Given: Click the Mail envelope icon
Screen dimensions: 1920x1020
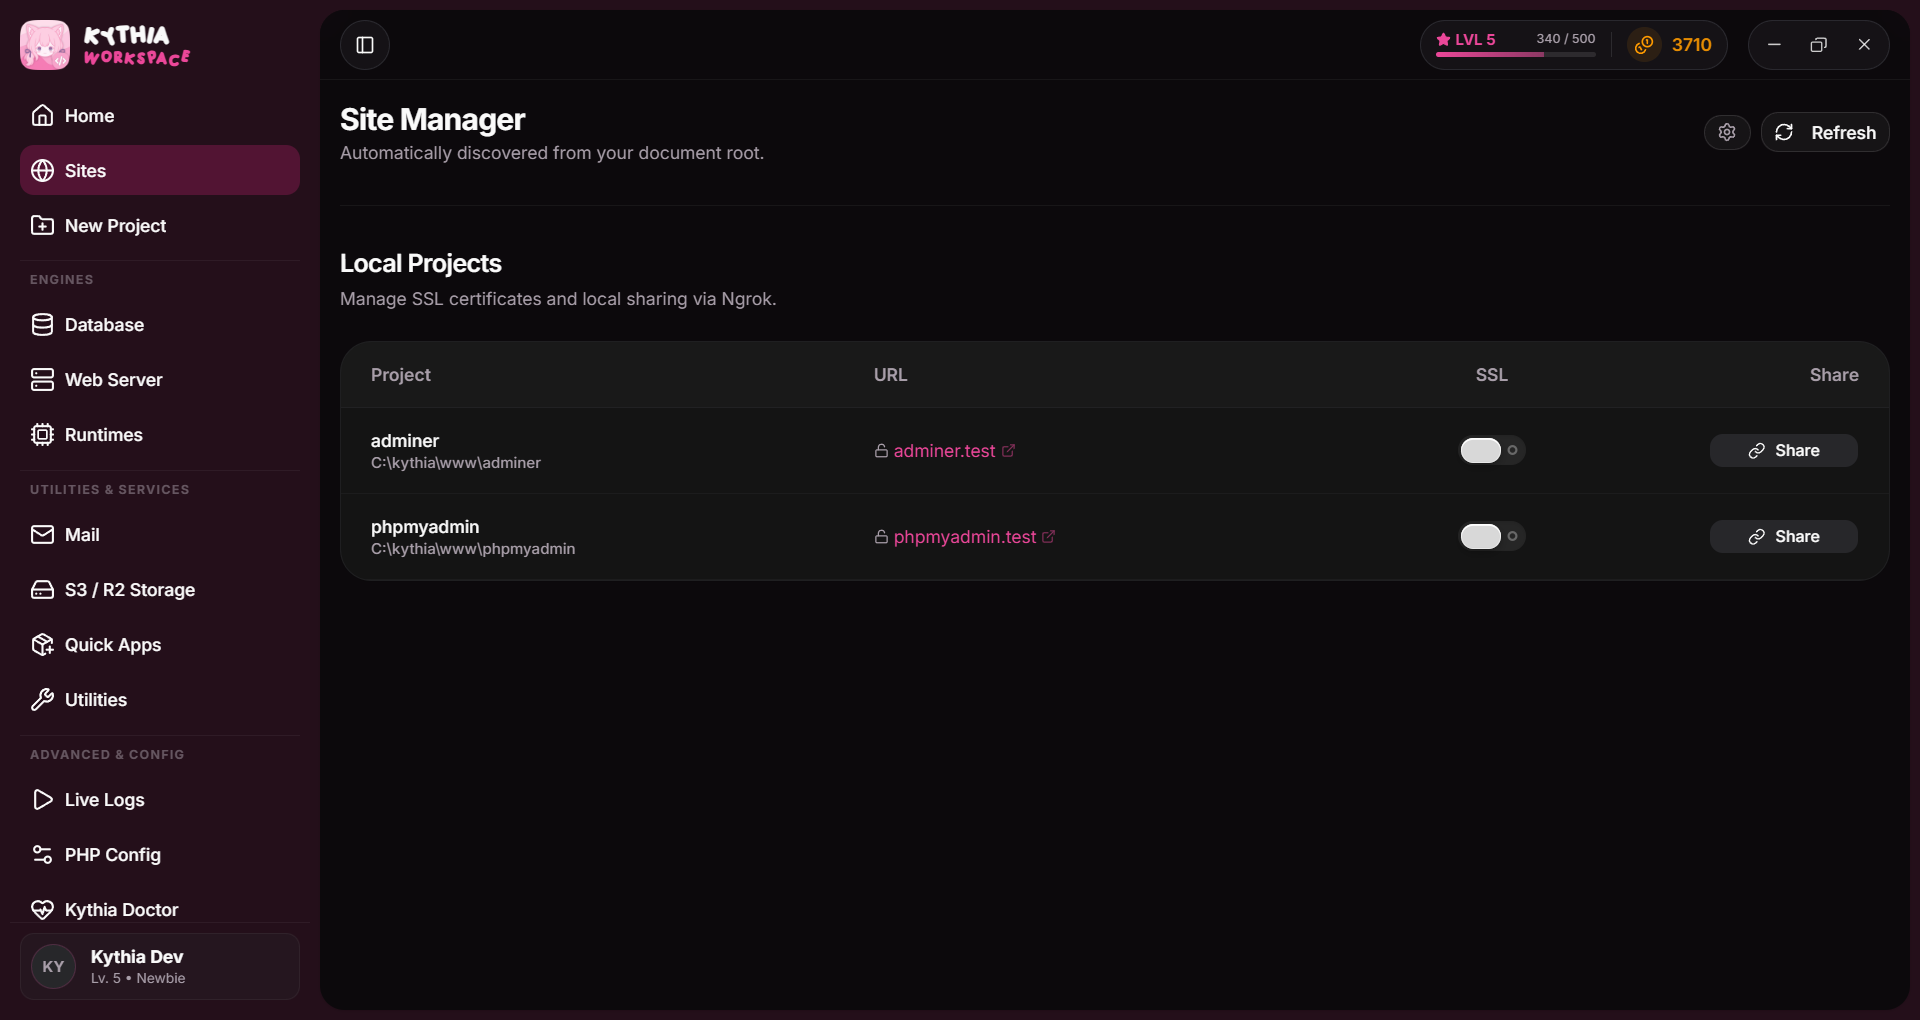Looking at the screenshot, I should (42, 535).
